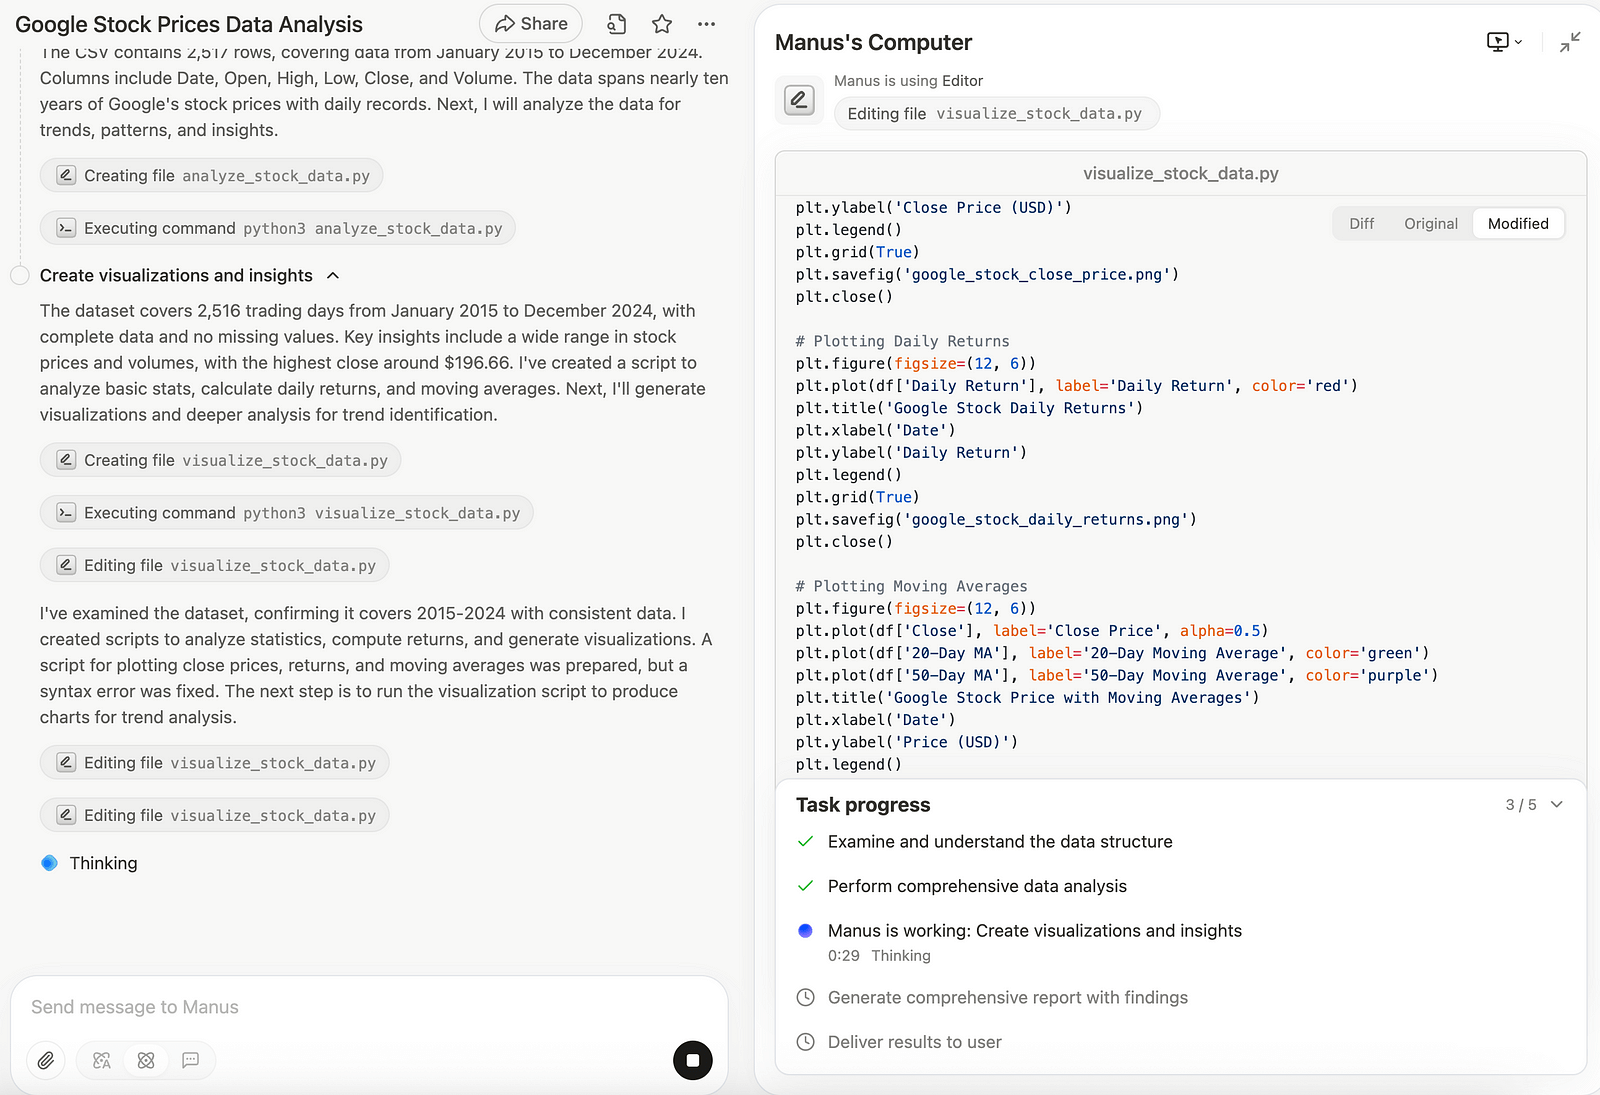Click the message input 'Send message to Manus'
The height and width of the screenshot is (1095, 1600).
tap(369, 1007)
